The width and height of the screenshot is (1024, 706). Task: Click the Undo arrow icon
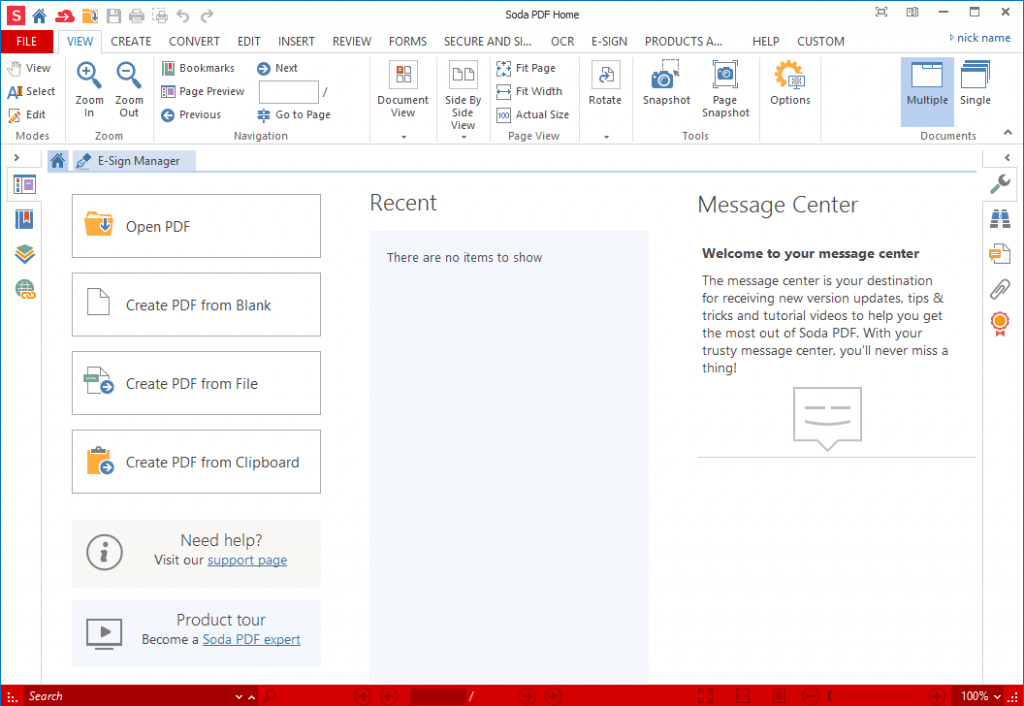[183, 16]
